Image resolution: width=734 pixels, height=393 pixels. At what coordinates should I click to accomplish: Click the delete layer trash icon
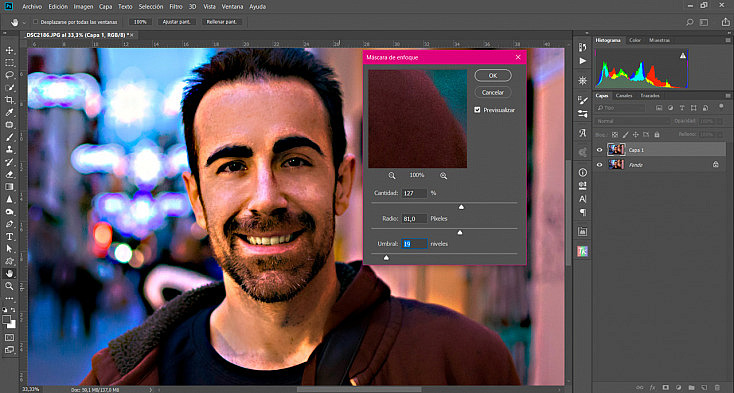(x=717, y=387)
